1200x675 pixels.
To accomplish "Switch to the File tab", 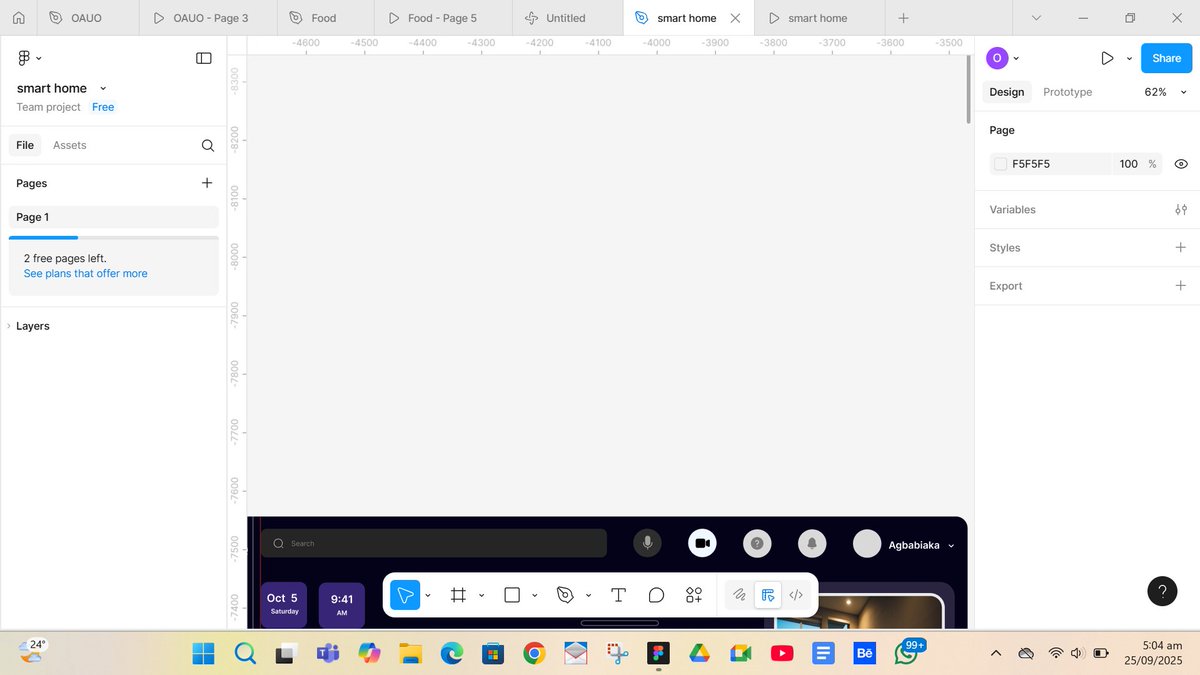I will point(25,145).
